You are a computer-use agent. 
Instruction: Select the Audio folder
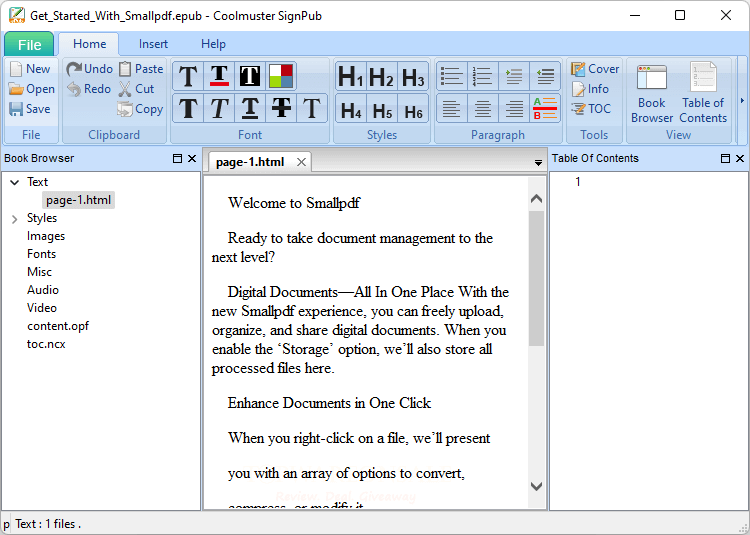tap(43, 290)
